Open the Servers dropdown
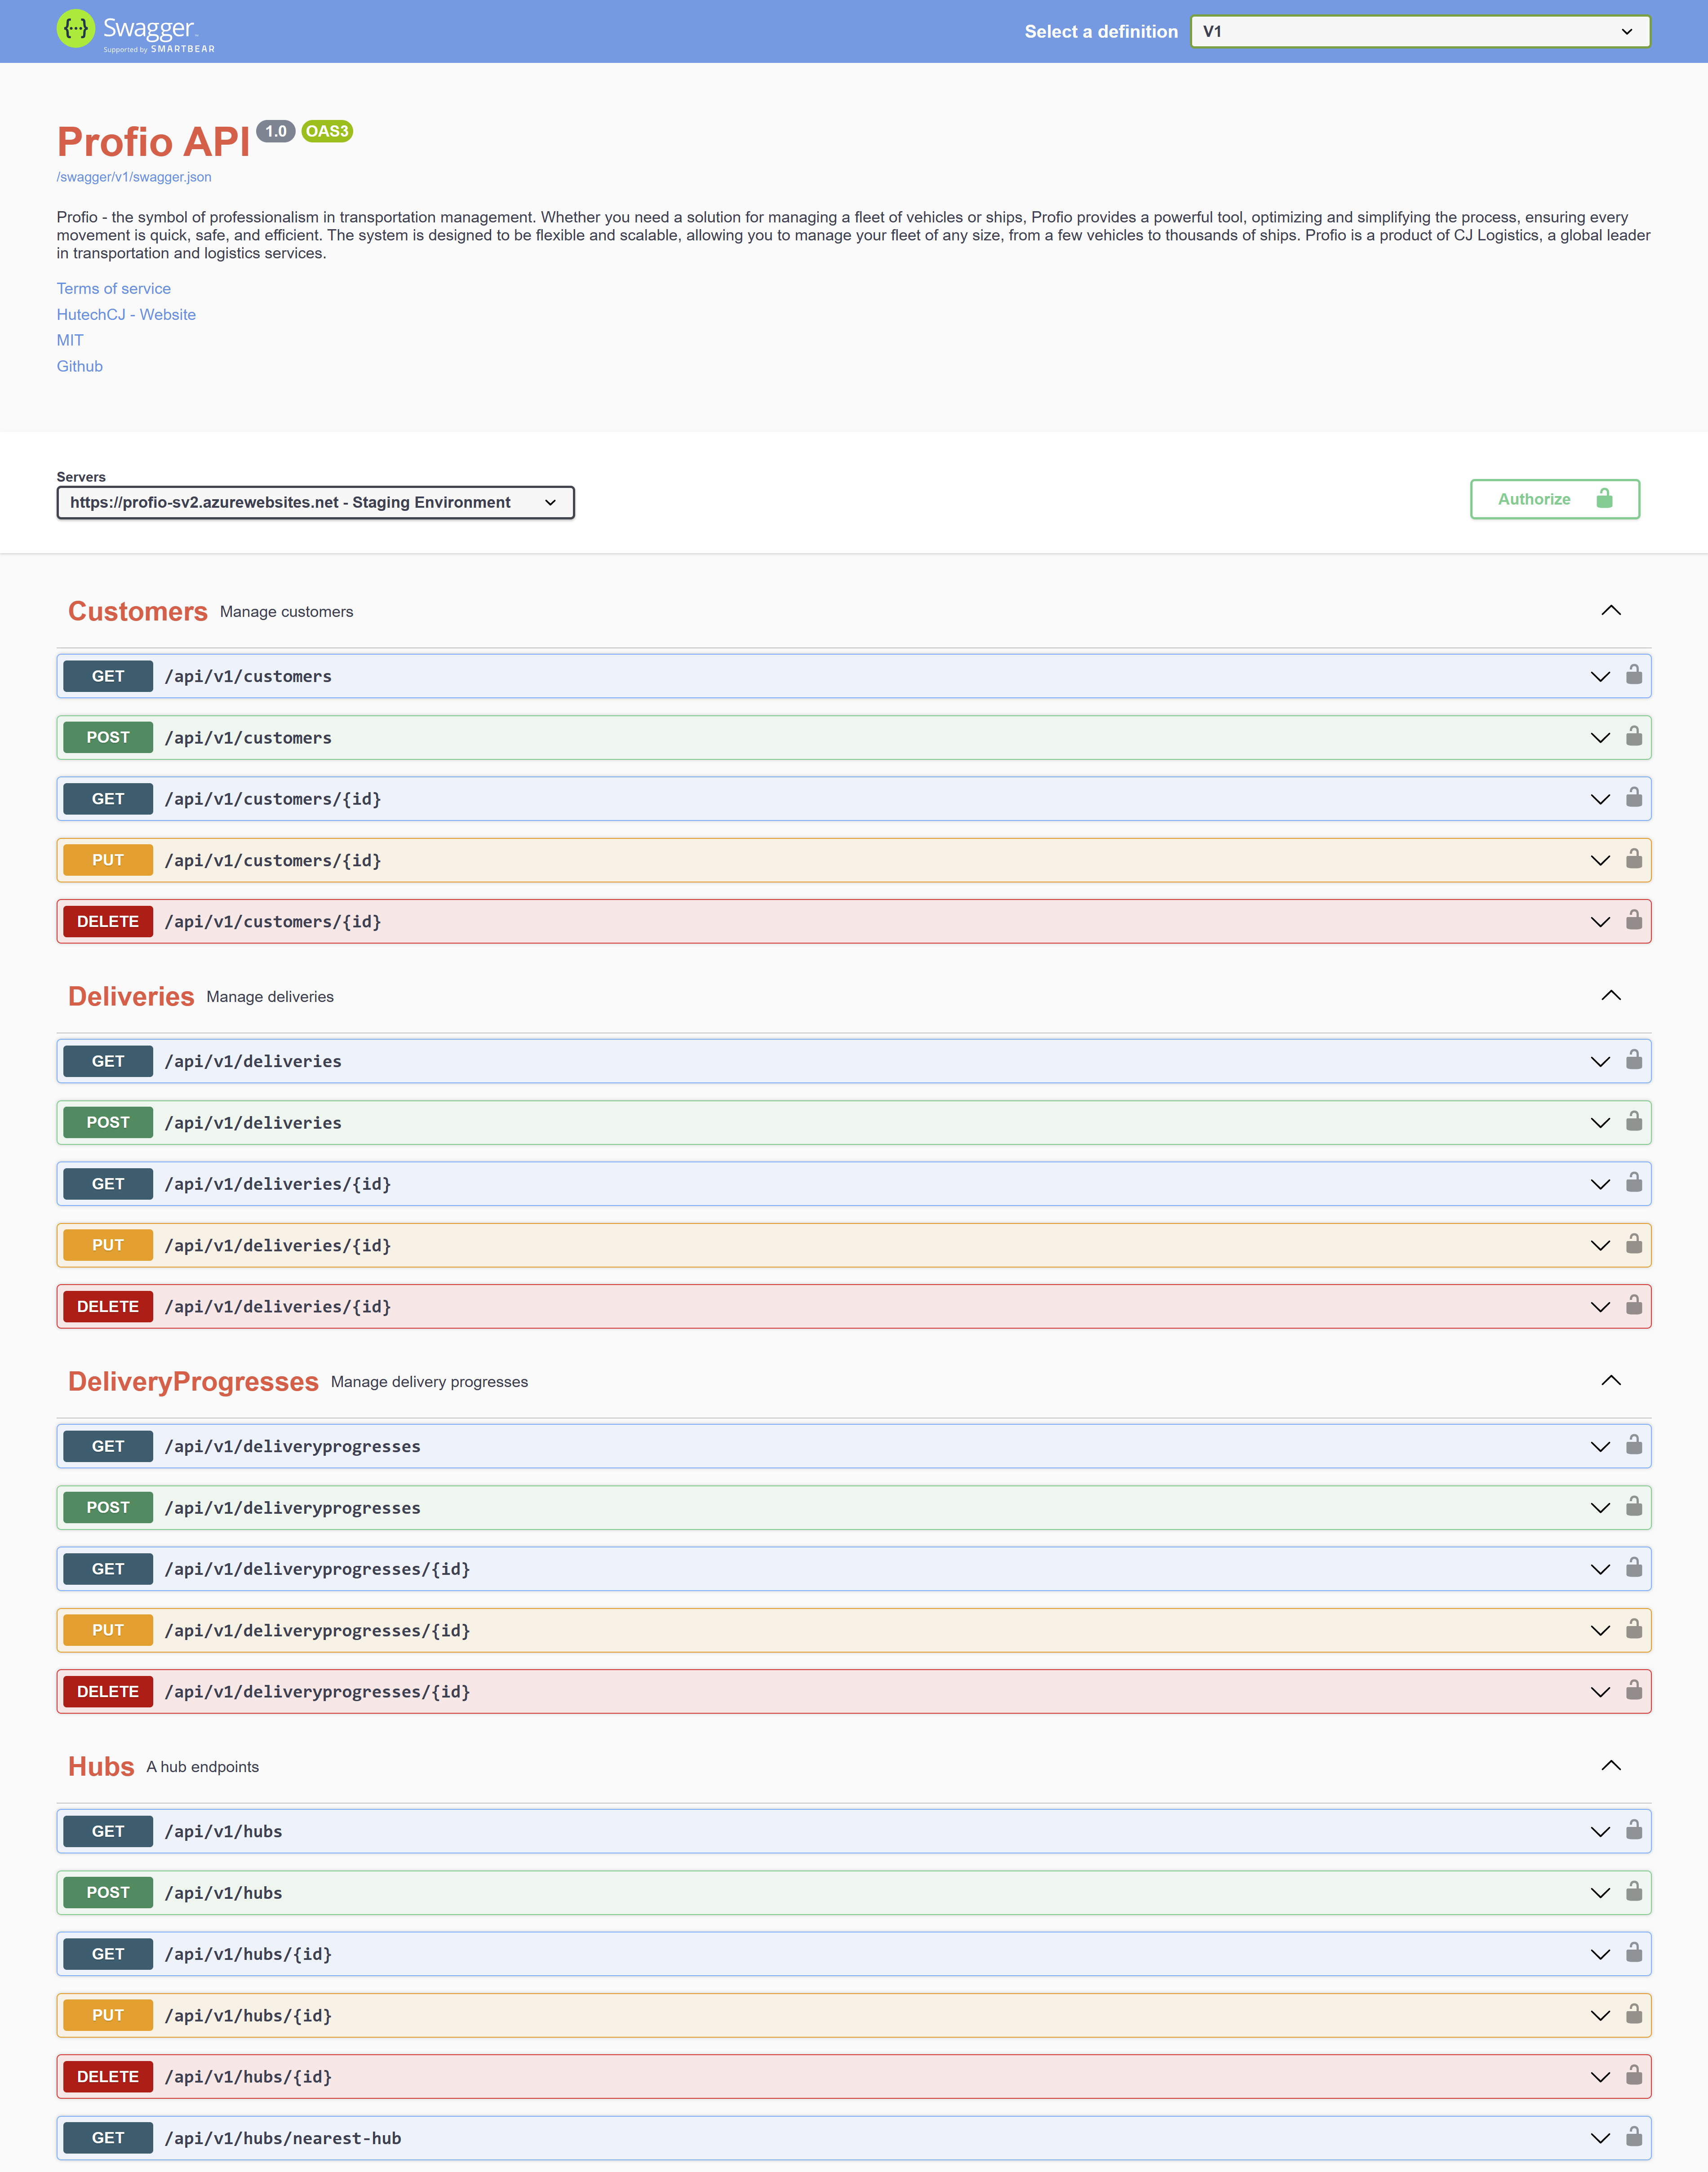1708x2172 pixels. pyautogui.click(x=315, y=502)
